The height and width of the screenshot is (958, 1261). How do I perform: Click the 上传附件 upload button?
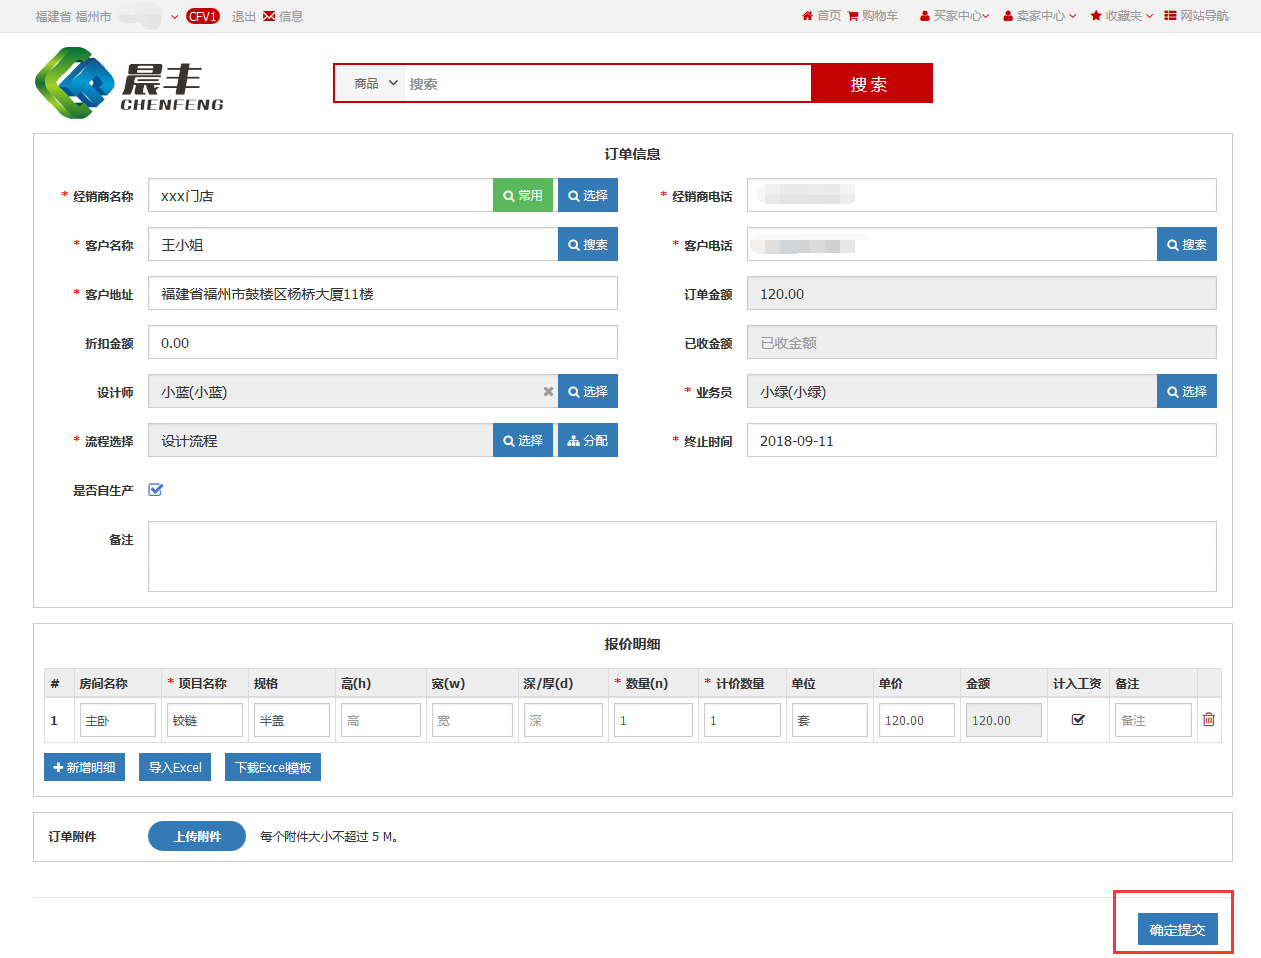197,837
